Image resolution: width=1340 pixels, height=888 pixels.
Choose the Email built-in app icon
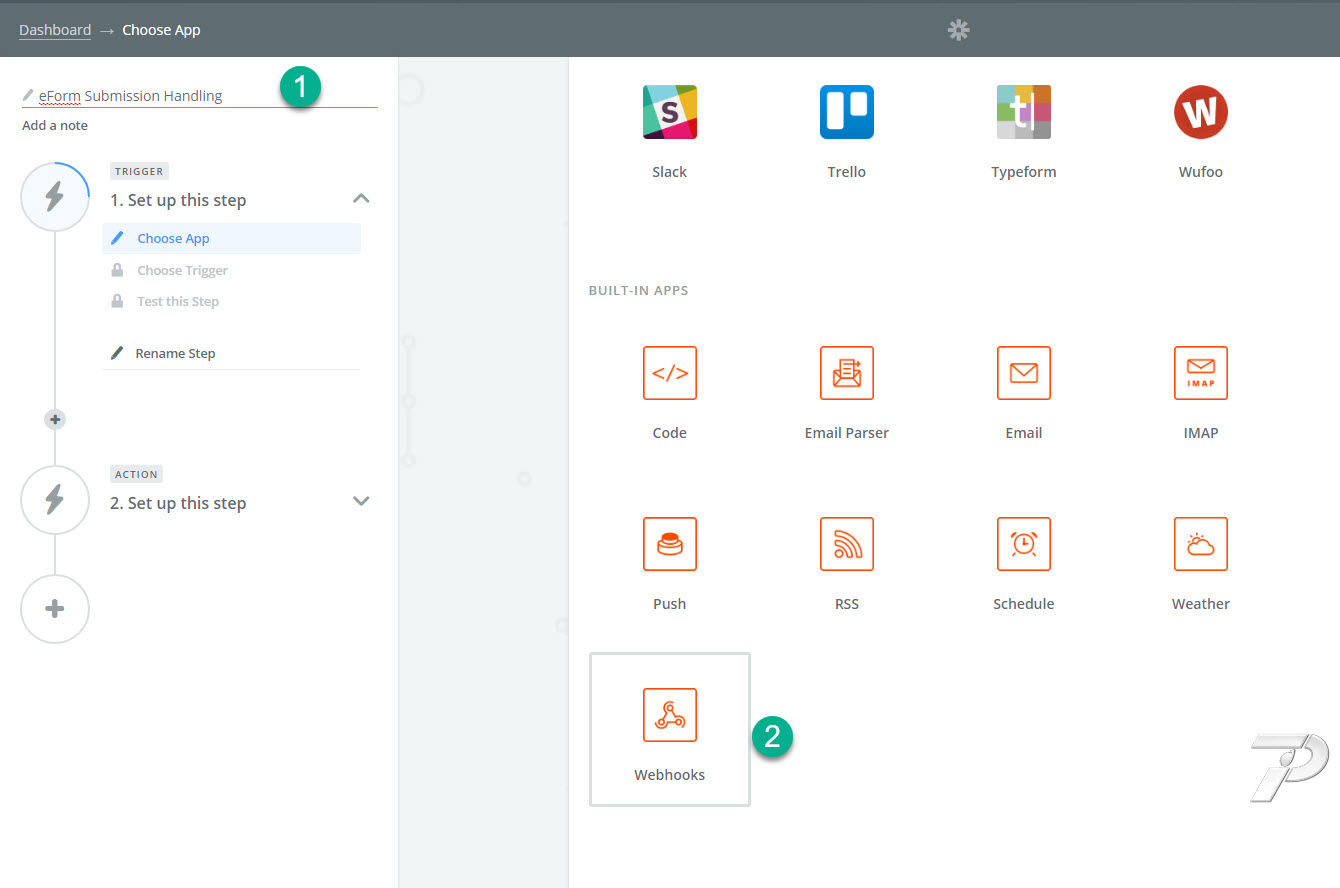pyautogui.click(x=1023, y=373)
